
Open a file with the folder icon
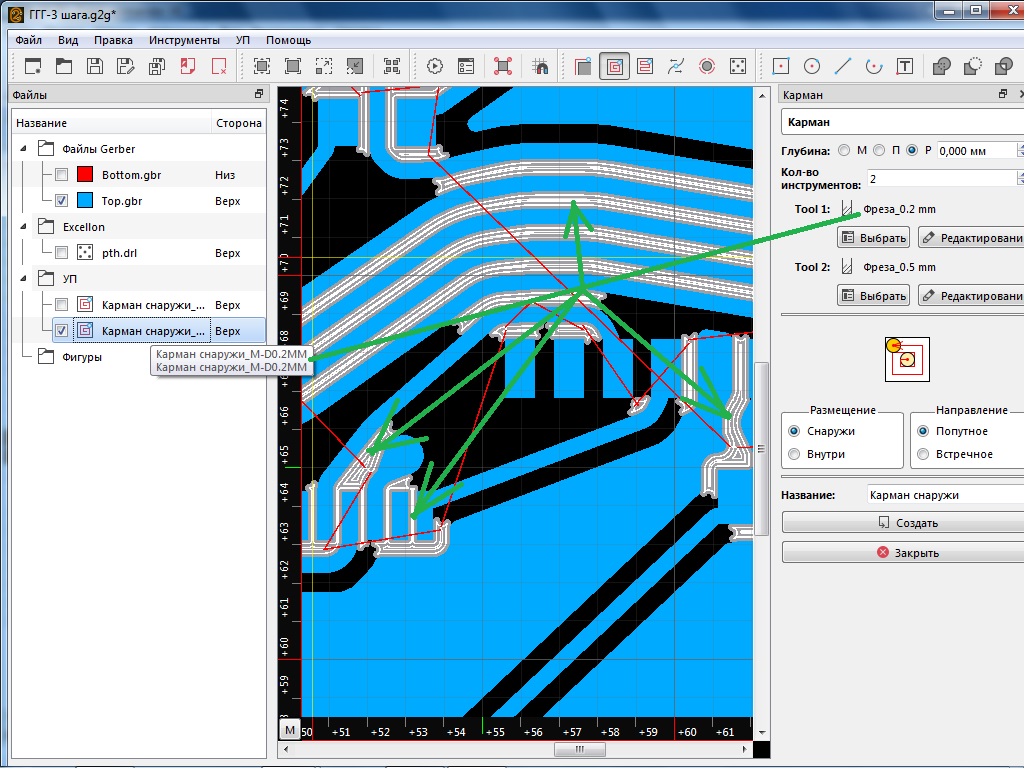[64, 66]
